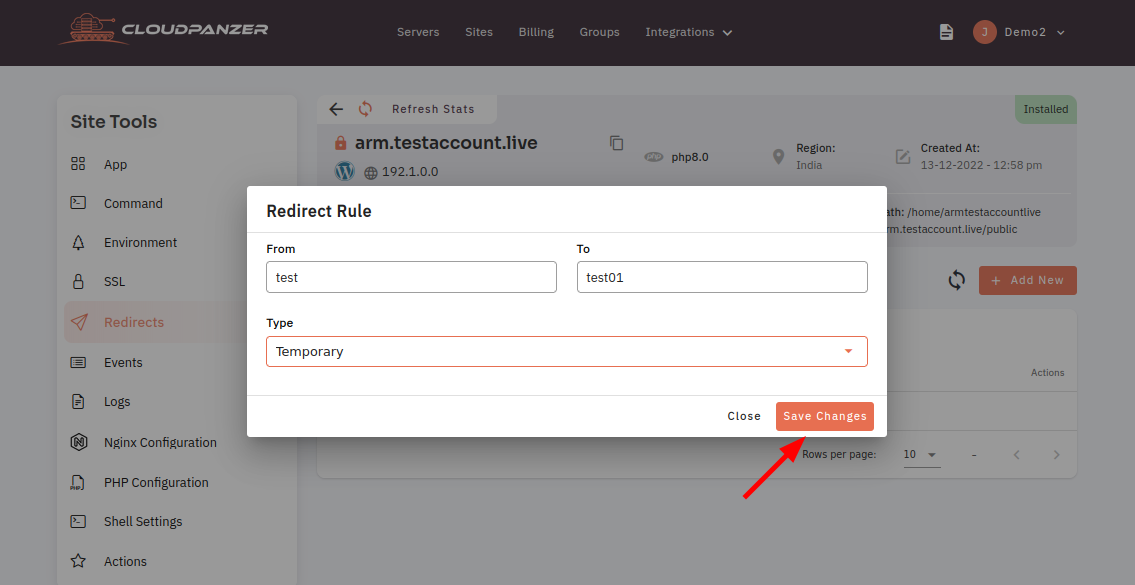Click the To input field
Screen dimensions: 1135x585
[722, 277]
